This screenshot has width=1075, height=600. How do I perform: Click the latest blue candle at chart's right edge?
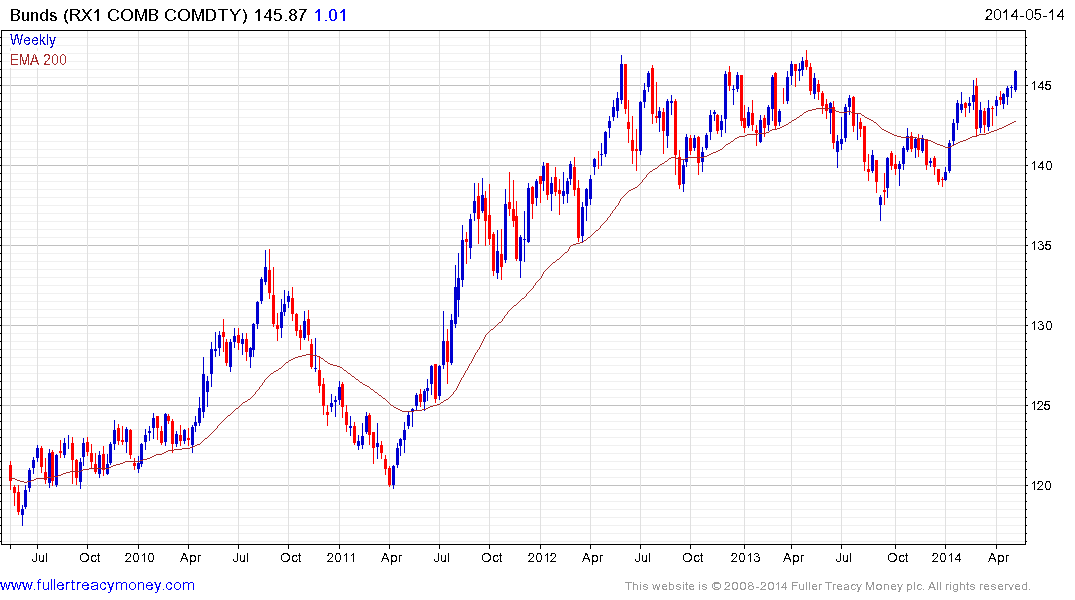pyautogui.click(x=1016, y=79)
